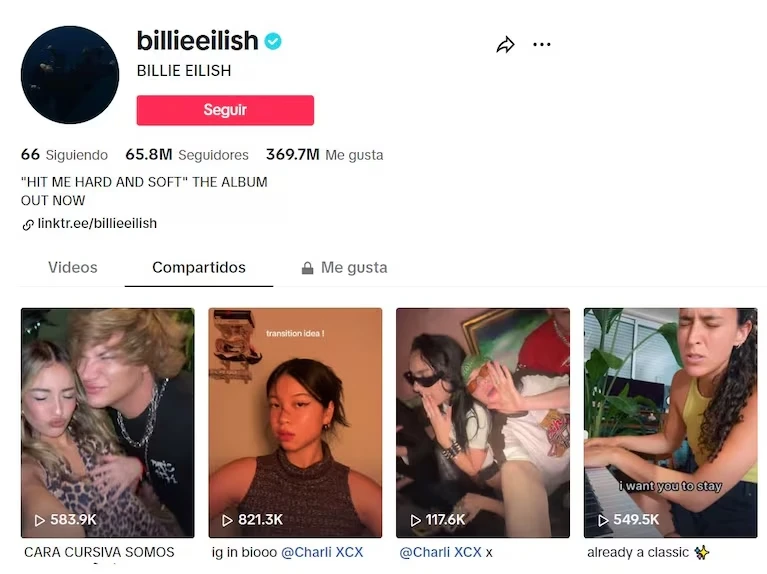This screenshot has width=767, height=574.
Task: Click the play icon showing 549.5K views
Action: tap(603, 520)
